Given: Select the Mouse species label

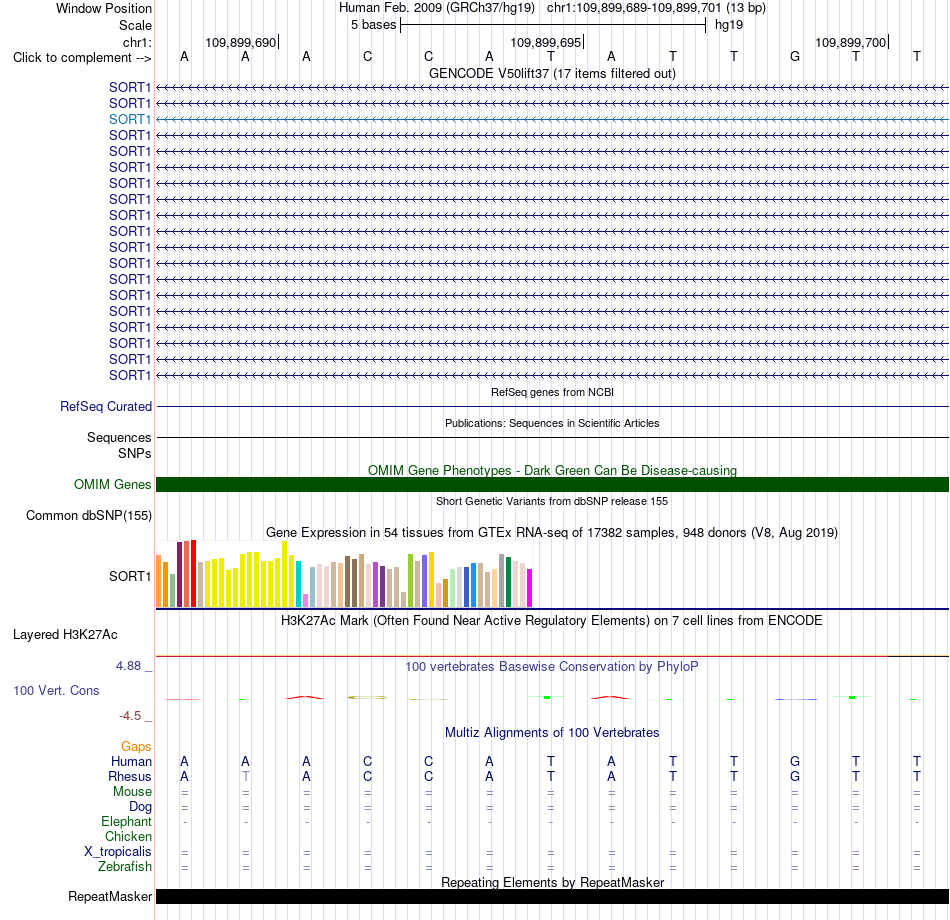Looking at the screenshot, I should pos(132,792).
